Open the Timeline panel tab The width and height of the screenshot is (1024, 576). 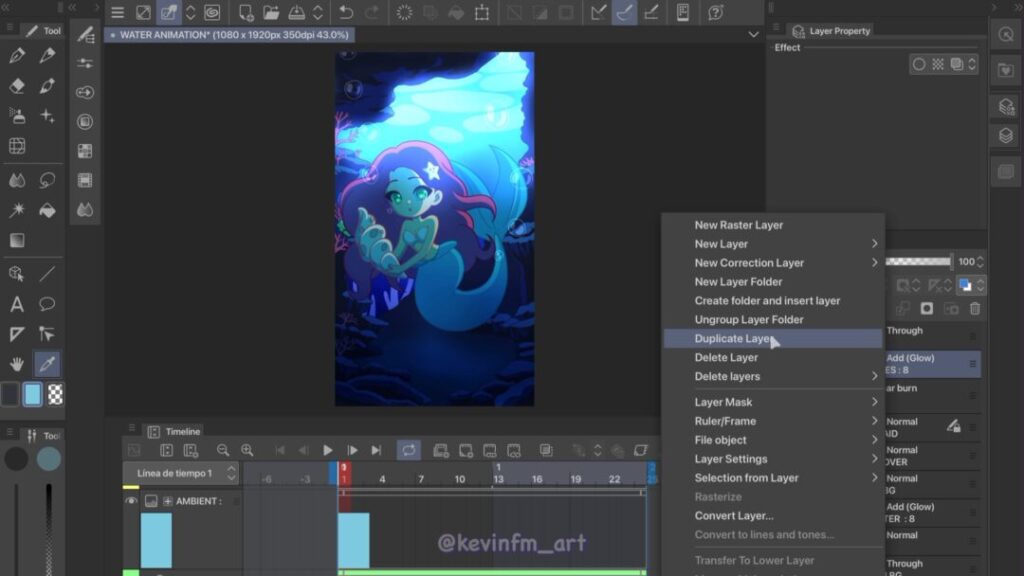tap(175, 431)
